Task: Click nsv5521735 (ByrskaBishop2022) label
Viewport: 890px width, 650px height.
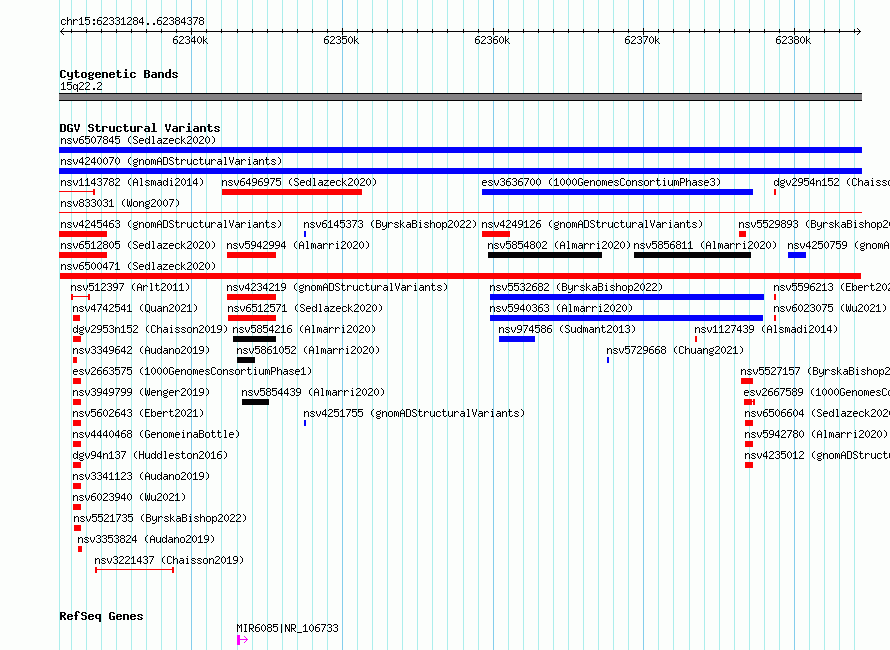Action: coord(160,518)
